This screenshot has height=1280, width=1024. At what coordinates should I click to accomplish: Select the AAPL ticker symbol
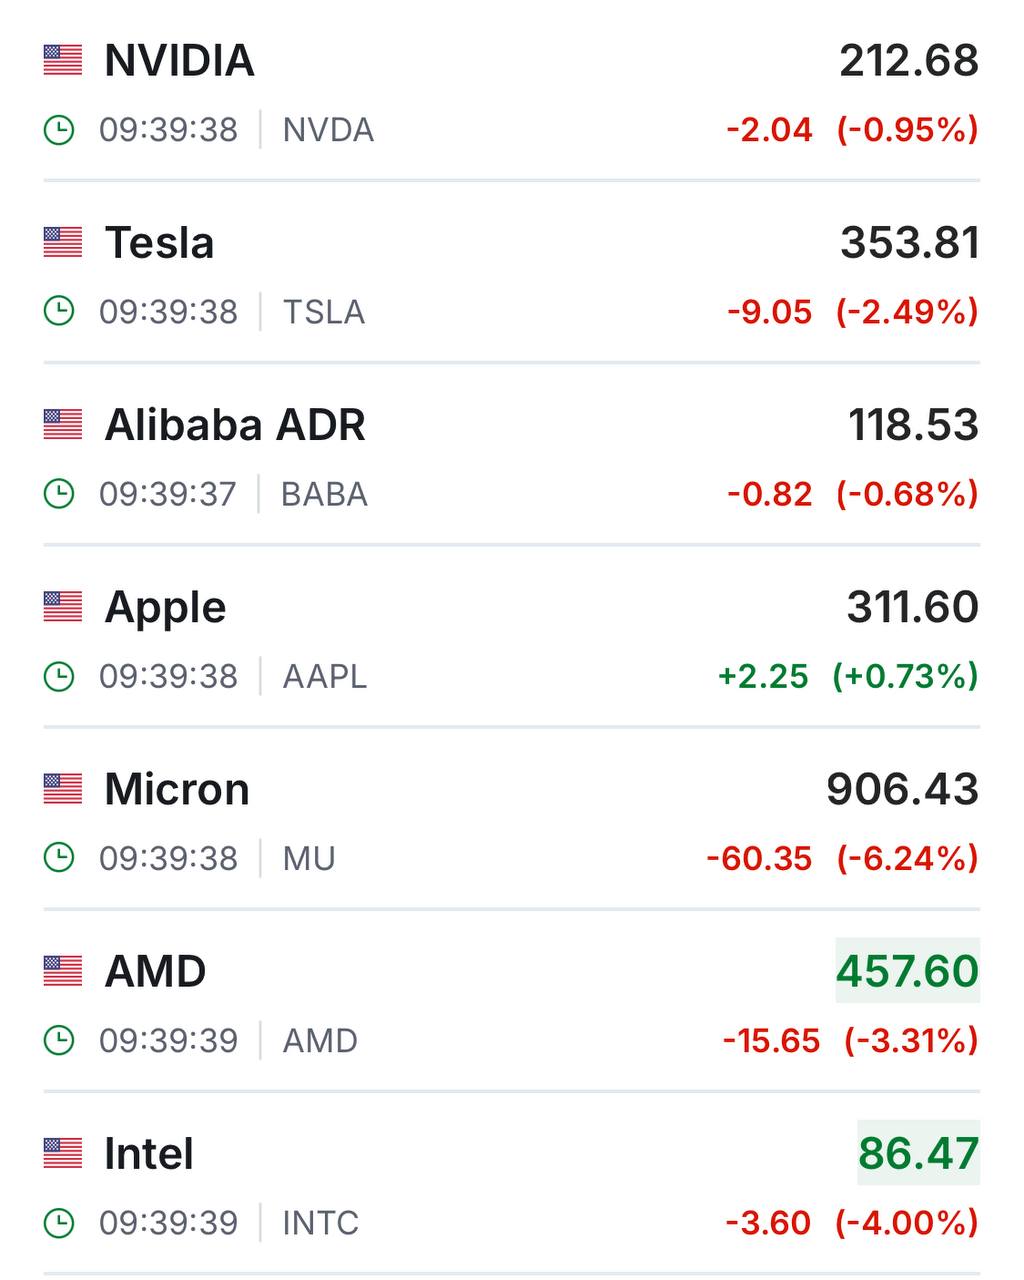tap(325, 677)
